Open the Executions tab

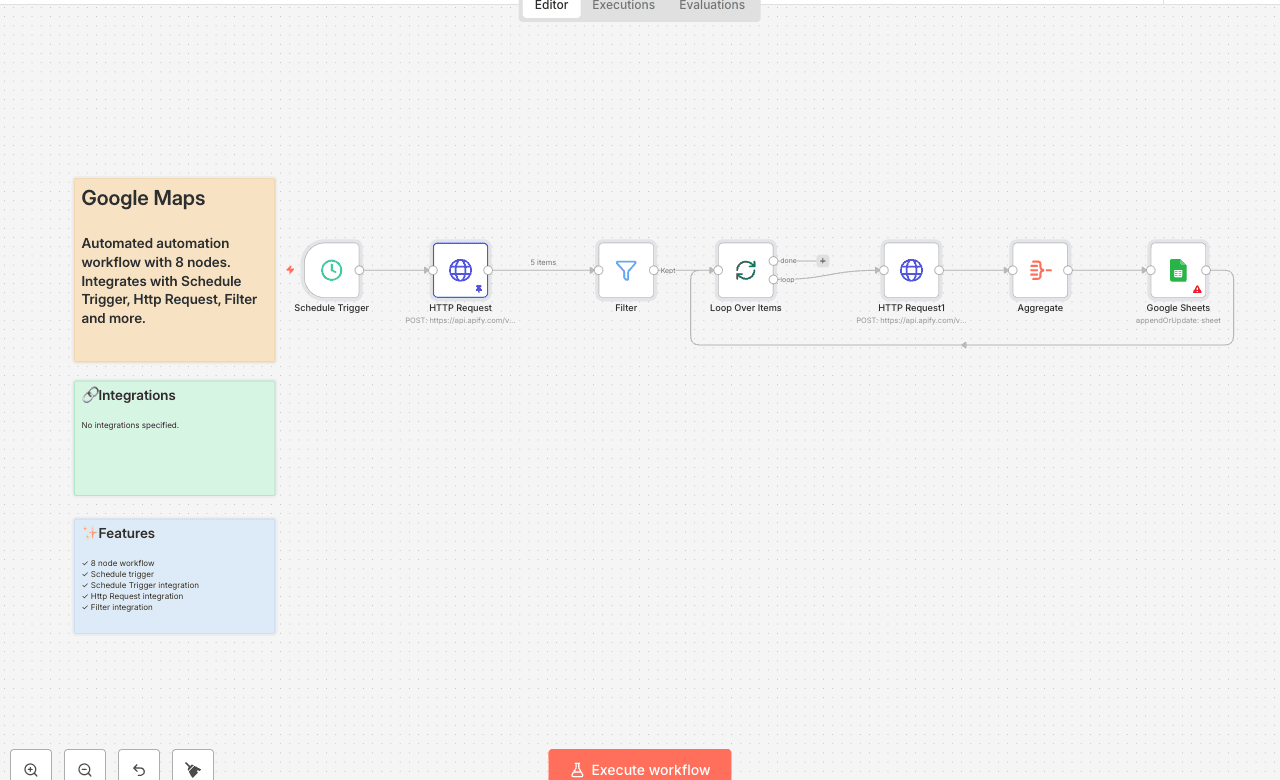[623, 6]
